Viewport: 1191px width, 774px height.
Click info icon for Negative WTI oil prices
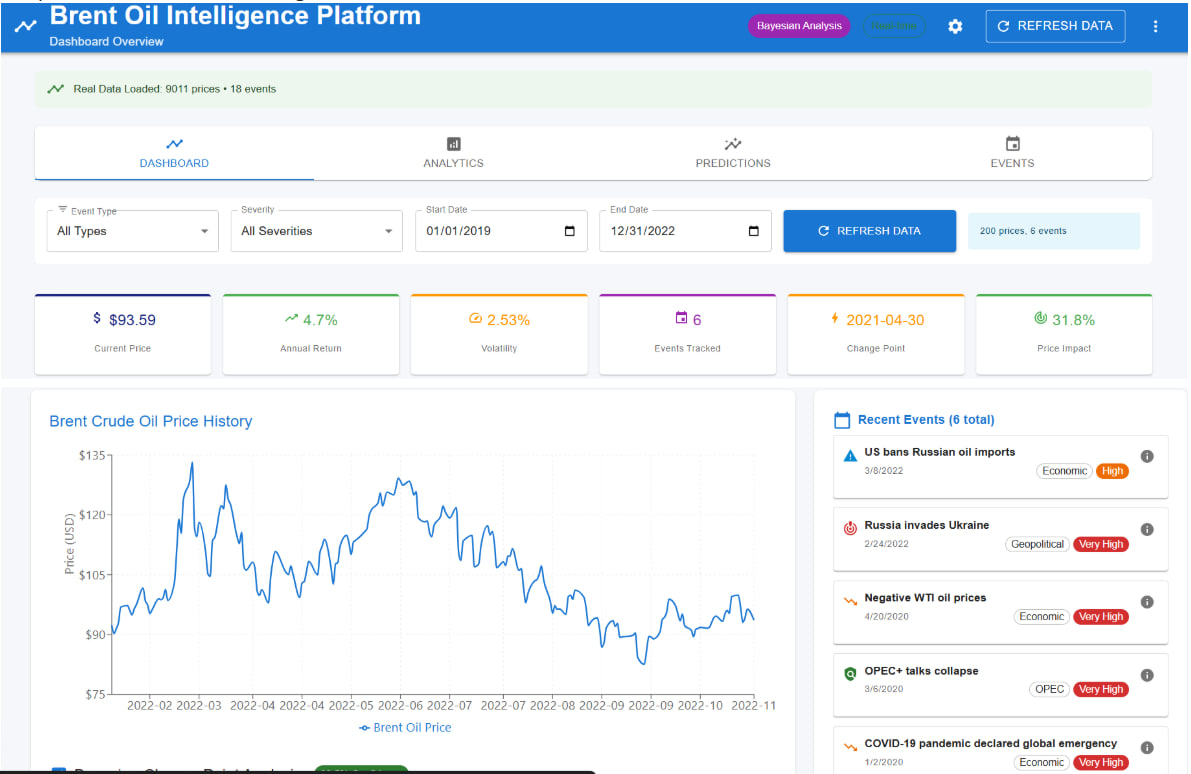1147,602
